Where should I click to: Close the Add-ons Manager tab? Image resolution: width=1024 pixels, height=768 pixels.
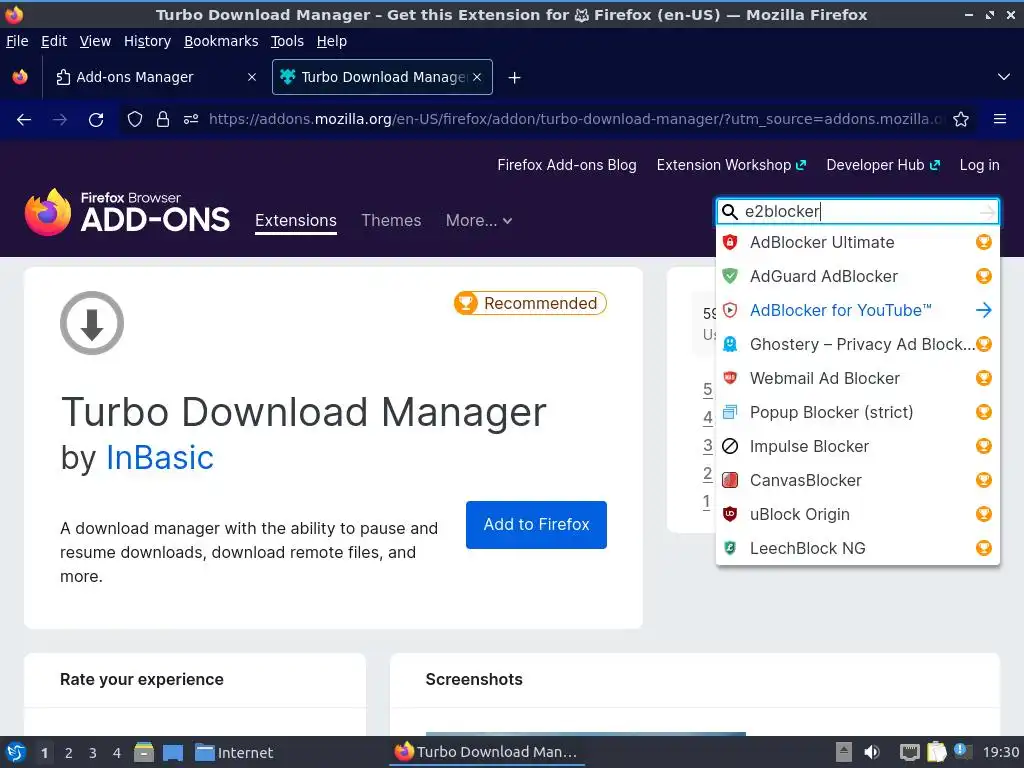point(252,77)
